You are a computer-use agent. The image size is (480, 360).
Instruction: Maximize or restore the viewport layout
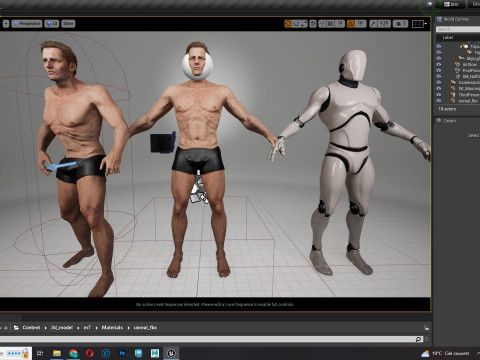coord(418,24)
